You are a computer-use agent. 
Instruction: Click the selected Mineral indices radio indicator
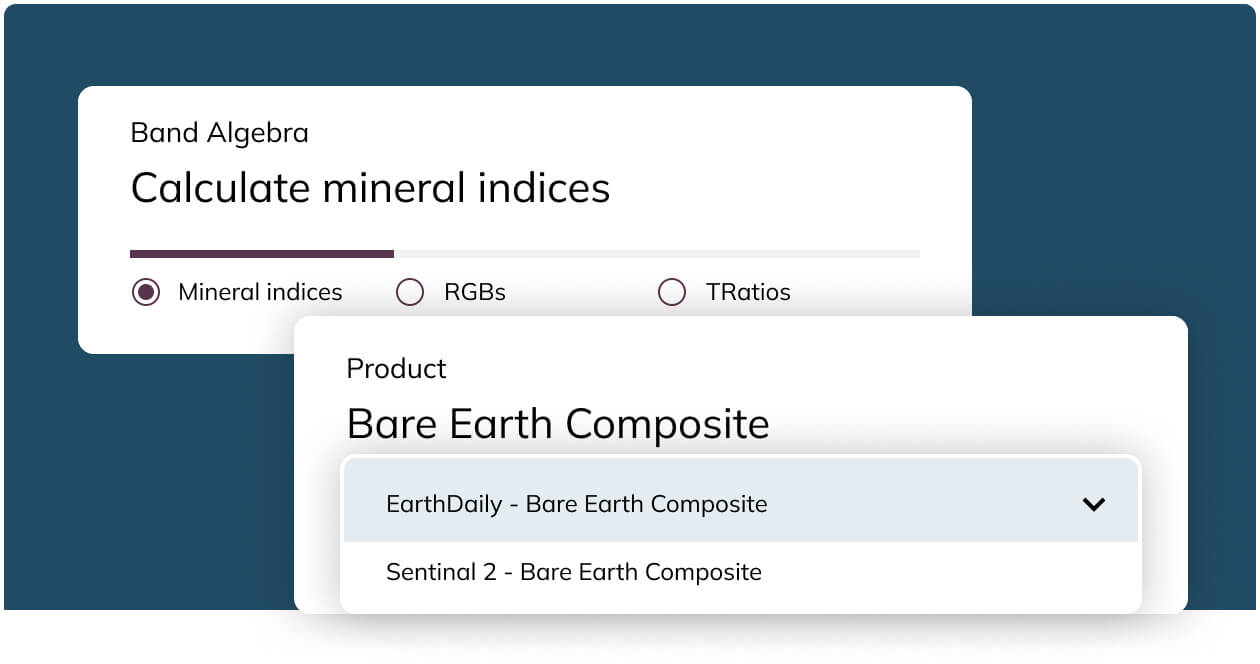pos(147,292)
